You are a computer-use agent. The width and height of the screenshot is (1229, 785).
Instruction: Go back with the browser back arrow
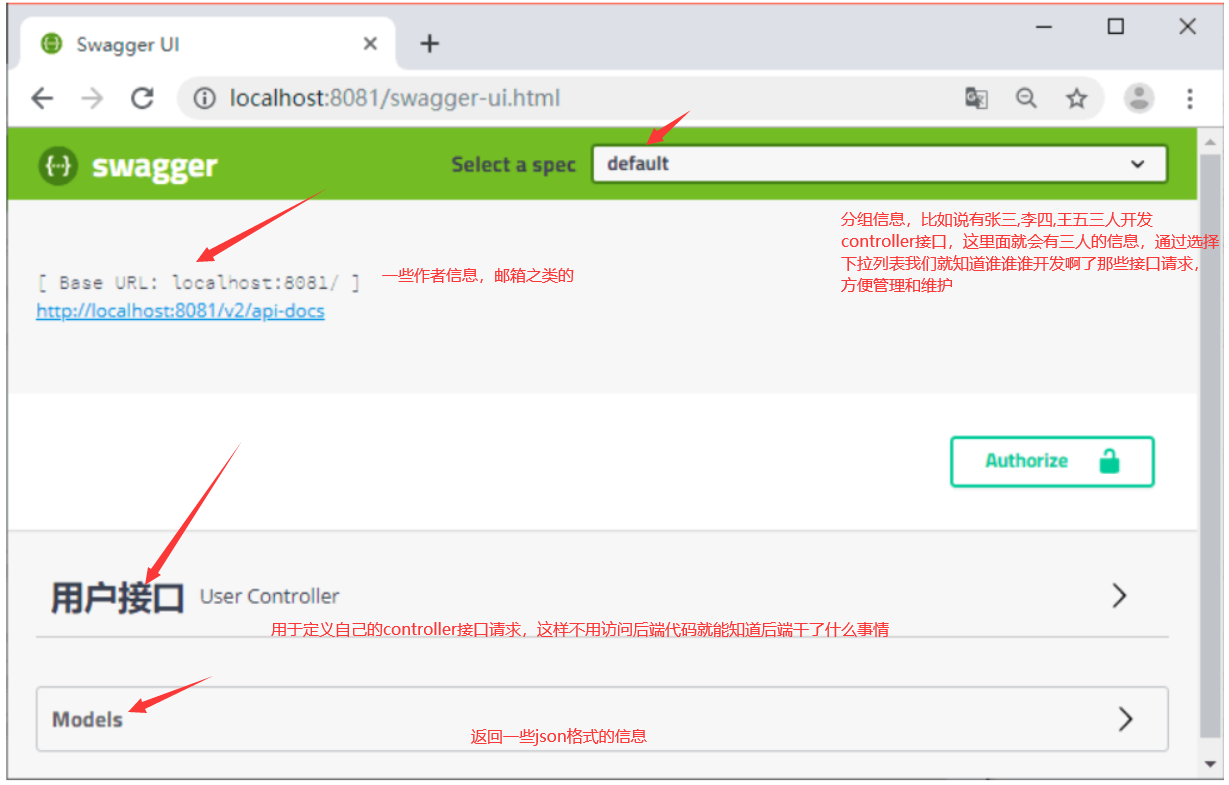tap(42, 98)
